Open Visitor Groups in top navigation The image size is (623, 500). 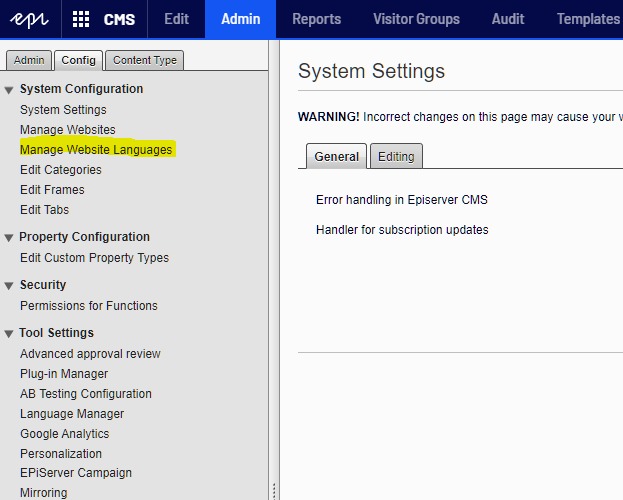point(416,19)
